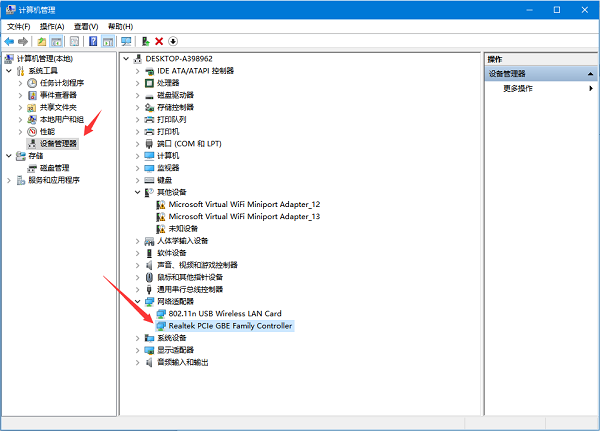Collapse the 其他设备 category
The image size is (600, 431).
pyautogui.click(x=137, y=192)
